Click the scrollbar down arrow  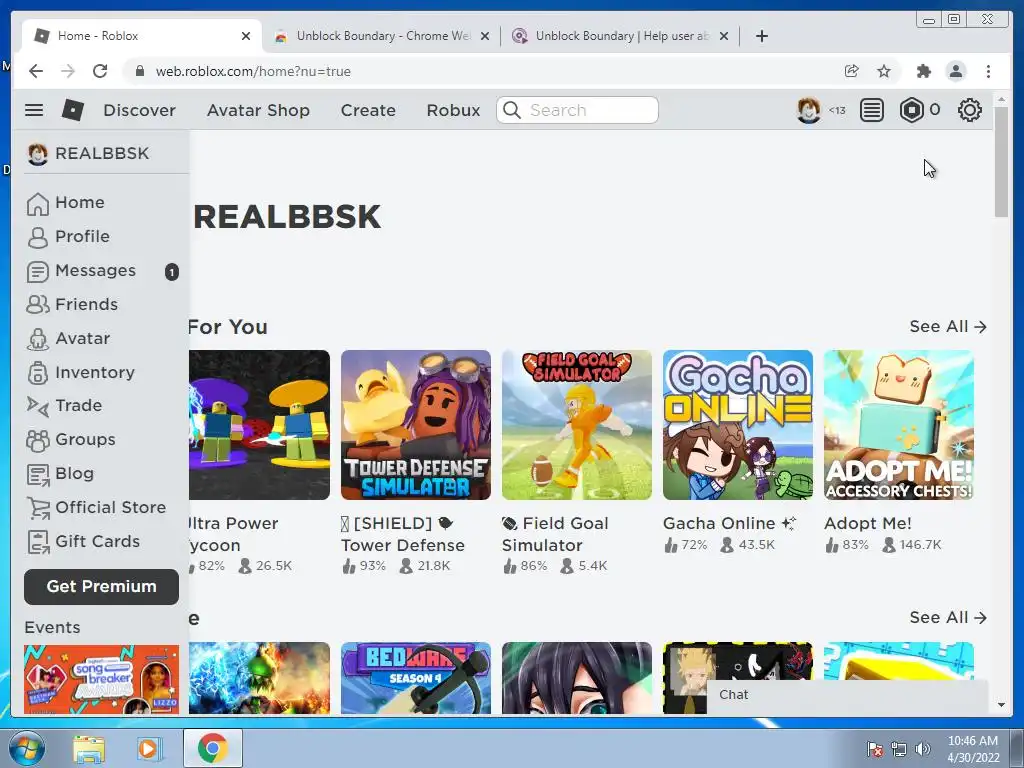[x=1001, y=705]
